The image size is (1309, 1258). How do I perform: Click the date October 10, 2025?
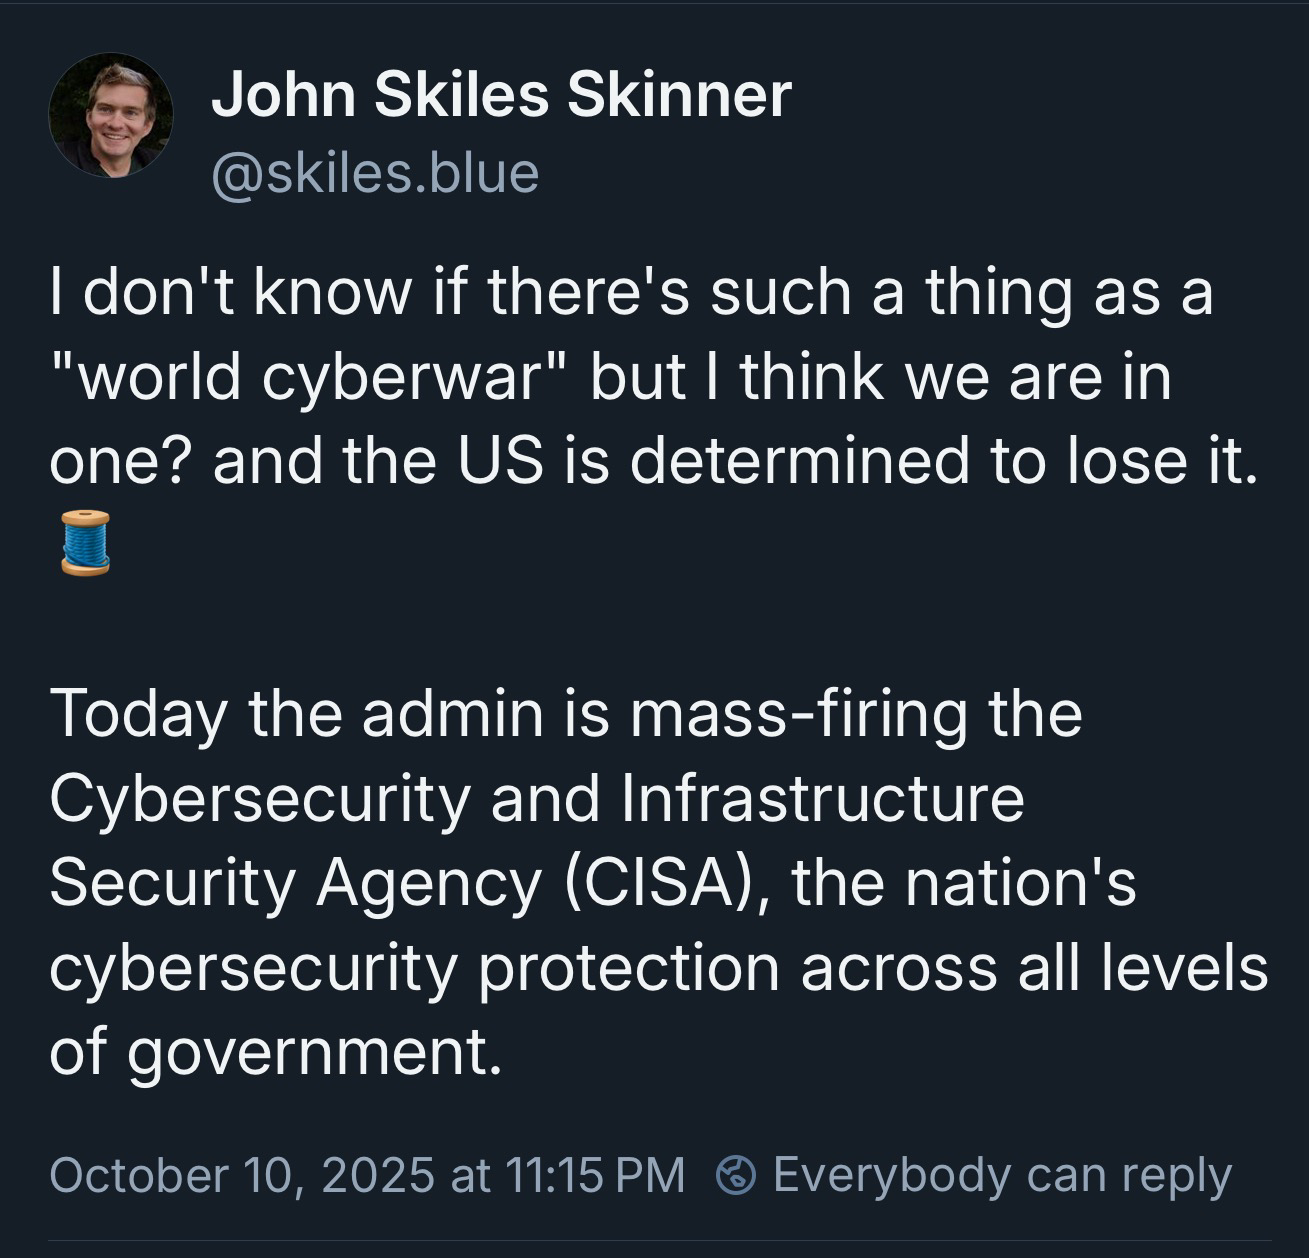click(x=241, y=1175)
